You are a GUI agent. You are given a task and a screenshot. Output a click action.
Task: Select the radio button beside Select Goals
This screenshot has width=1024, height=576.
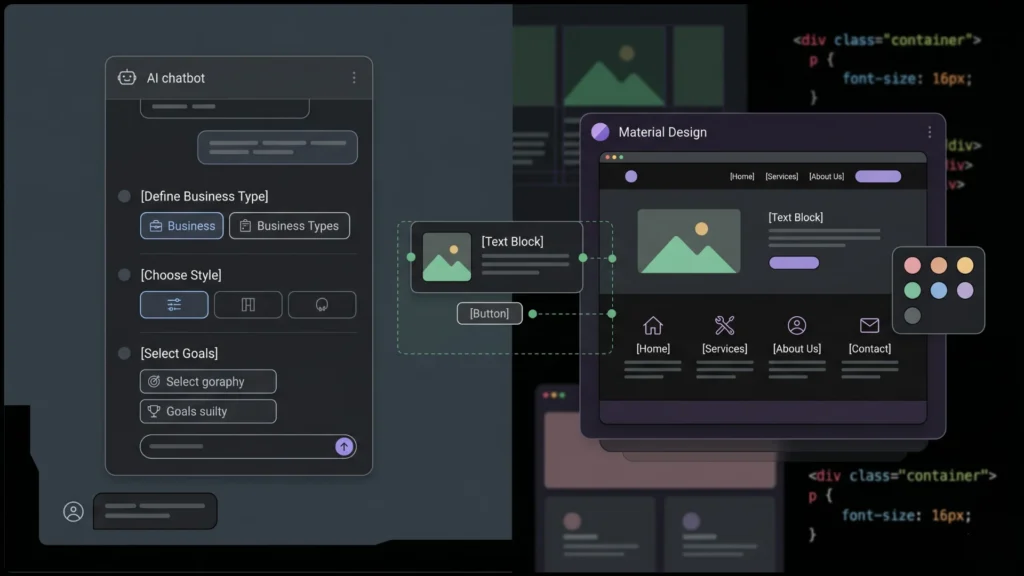[123, 353]
